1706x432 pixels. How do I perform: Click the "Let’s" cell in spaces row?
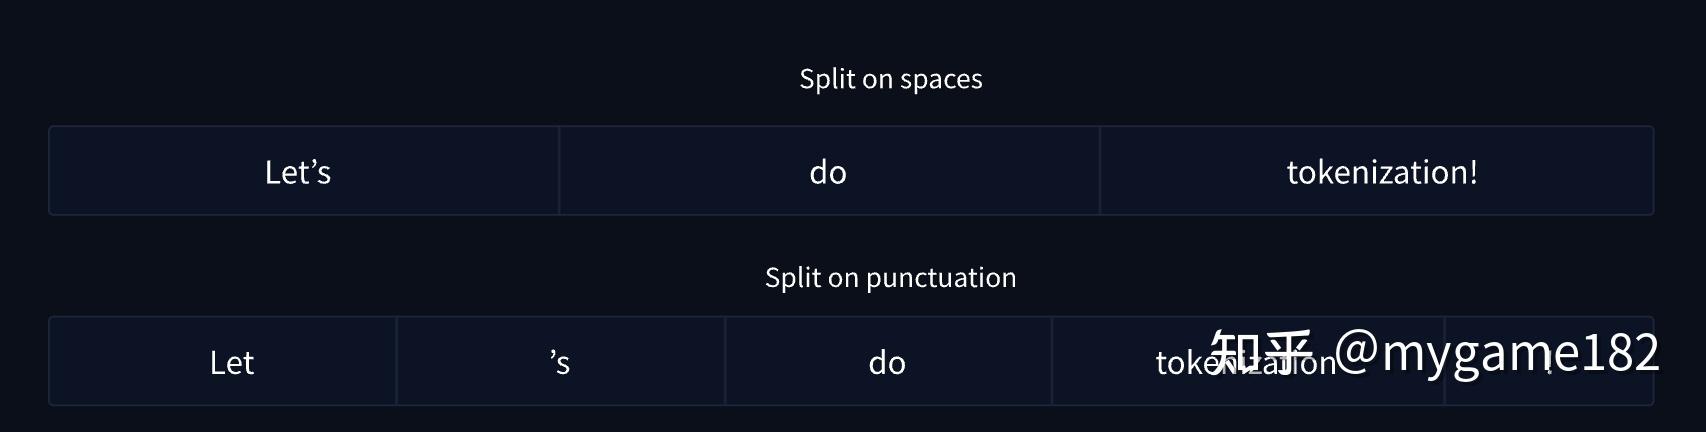(298, 172)
